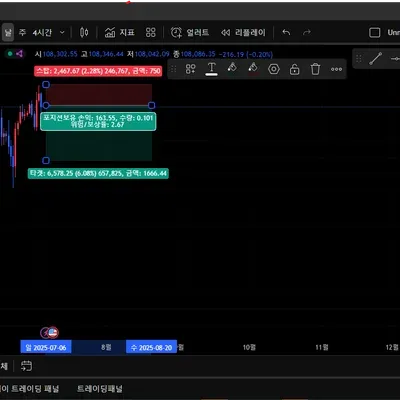Undo the last chart action
Image resolution: width=400 pixels, height=400 pixels.
click(x=286, y=32)
